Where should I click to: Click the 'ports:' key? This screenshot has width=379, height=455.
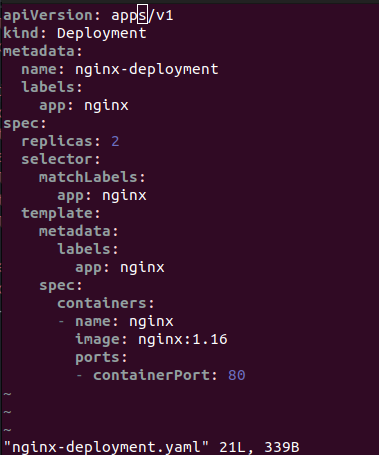click(x=101, y=357)
